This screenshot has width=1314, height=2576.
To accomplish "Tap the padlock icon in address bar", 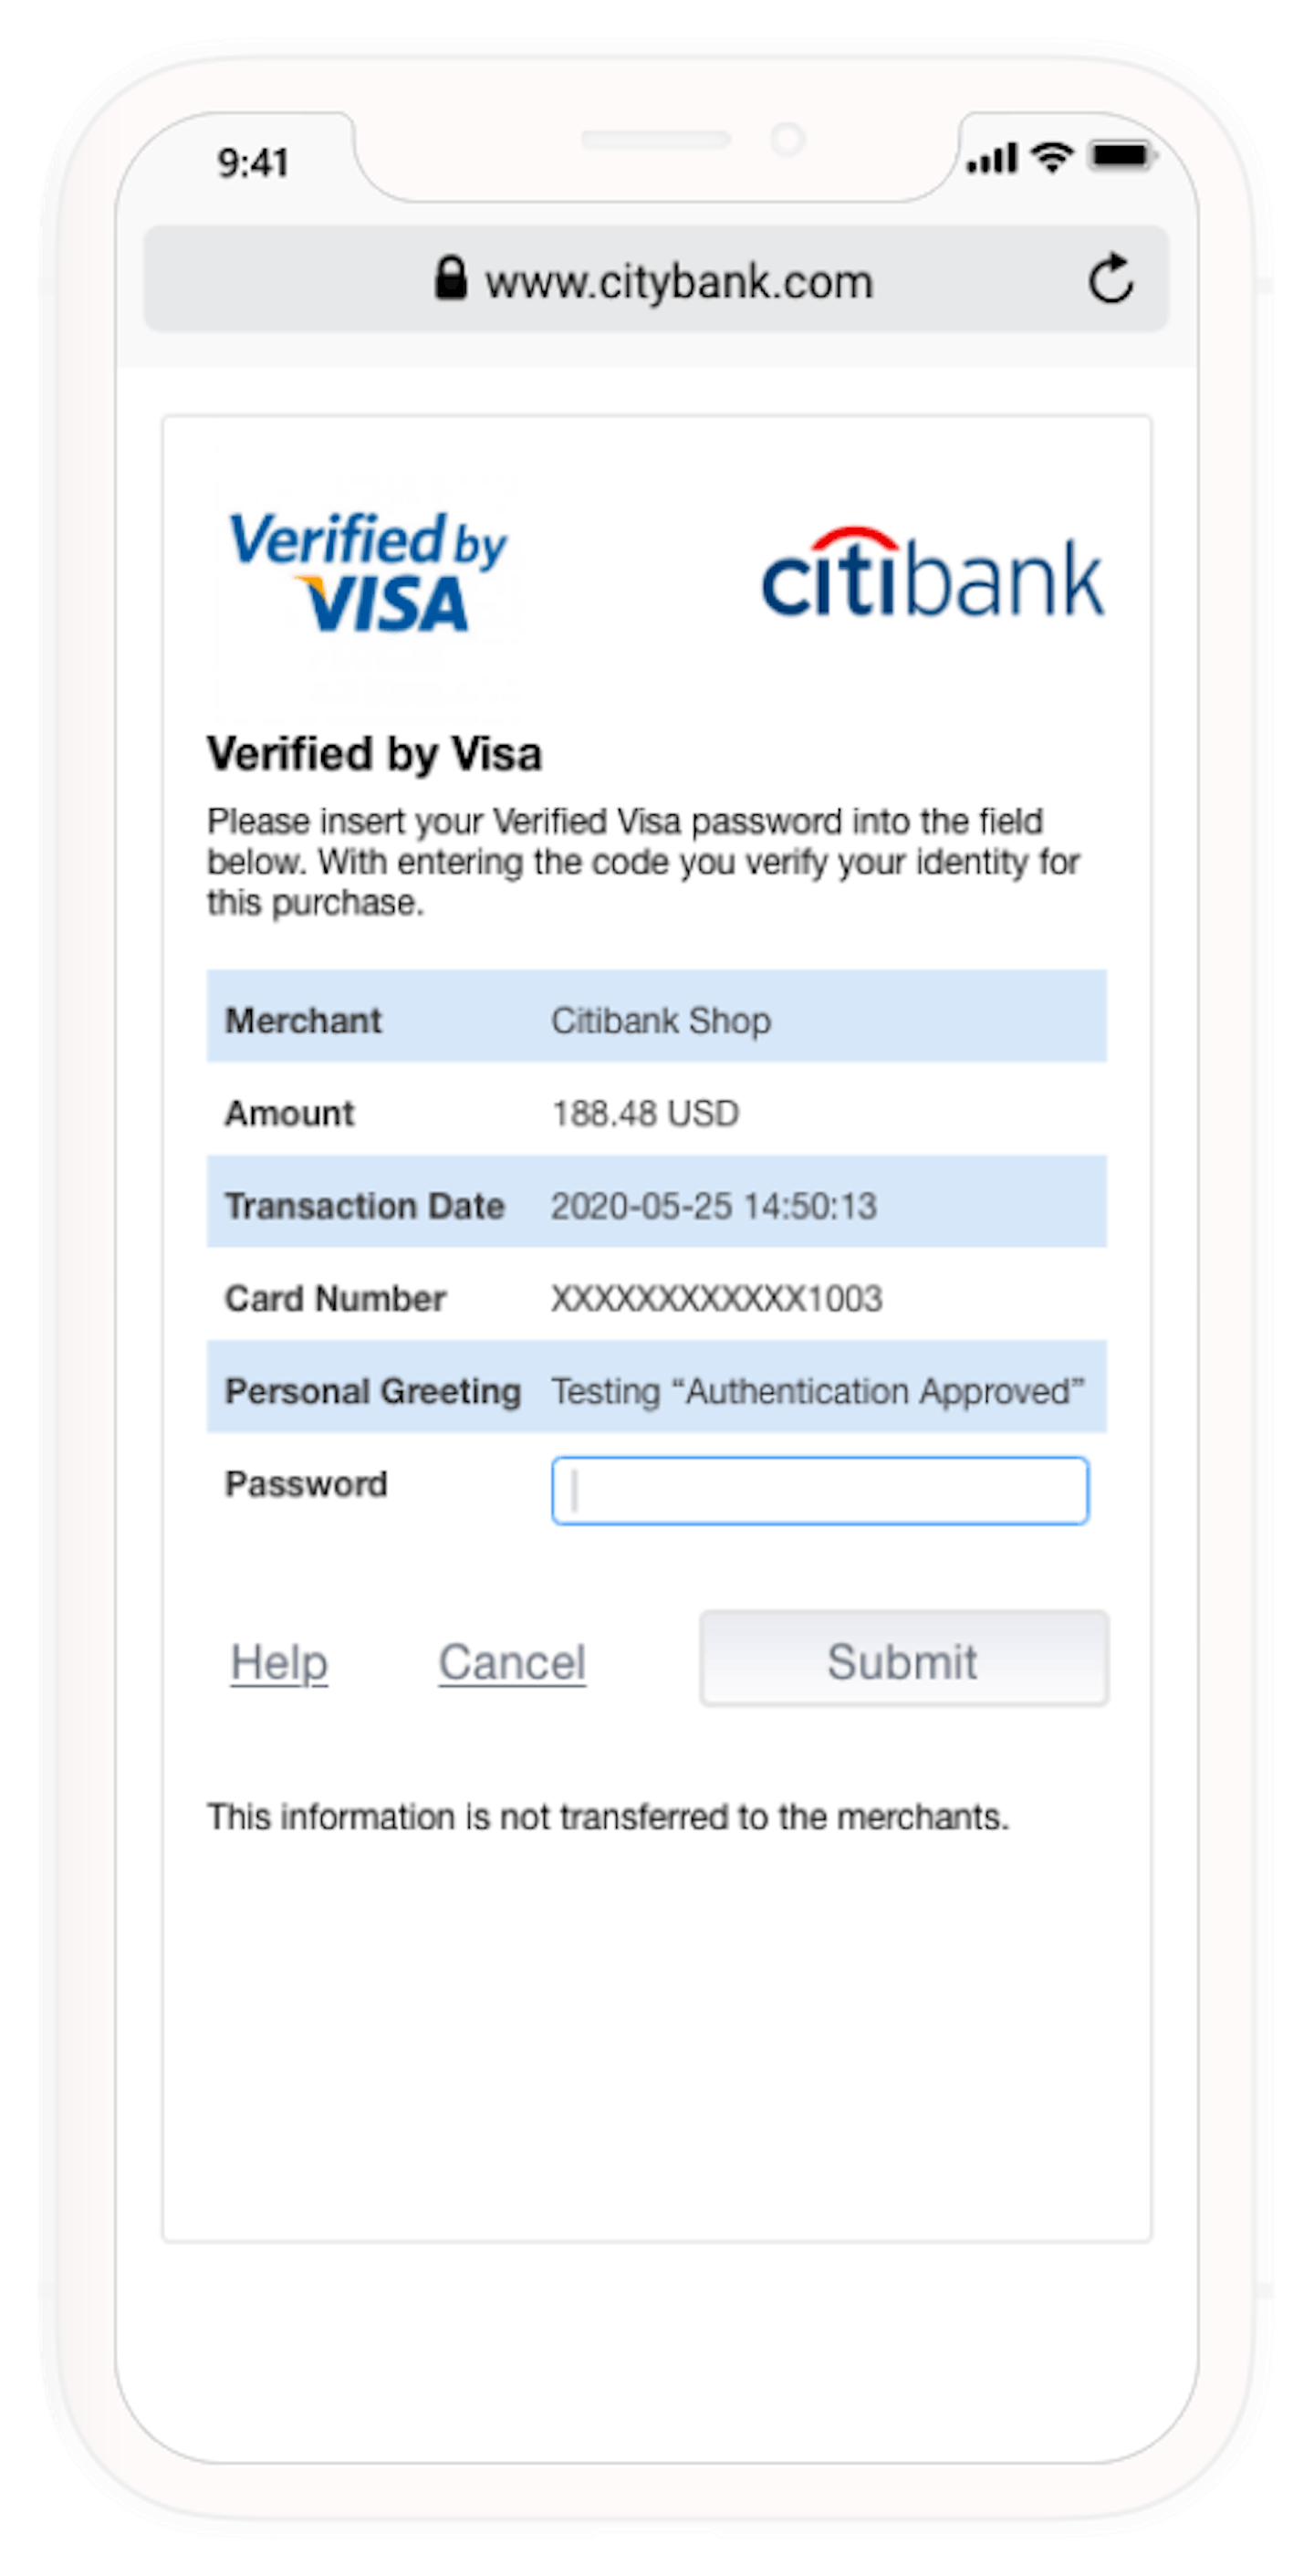I will coord(450,279).
